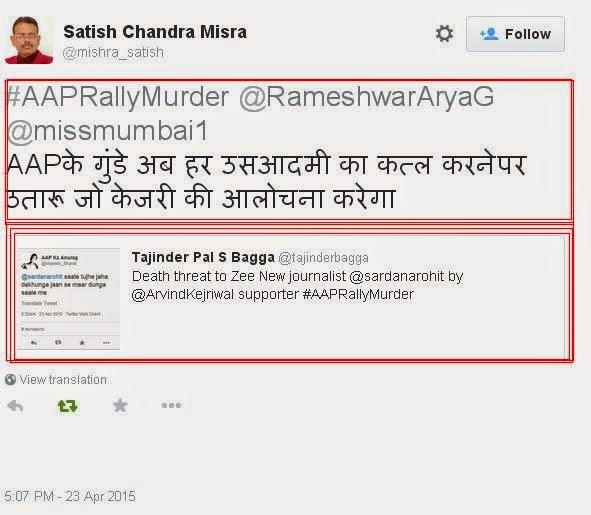Image resolution: width=591 pixels, height=515 pixels.
Task: Open Satish Chandra Misra's profile photo
Action: click(x=29, y=40)
